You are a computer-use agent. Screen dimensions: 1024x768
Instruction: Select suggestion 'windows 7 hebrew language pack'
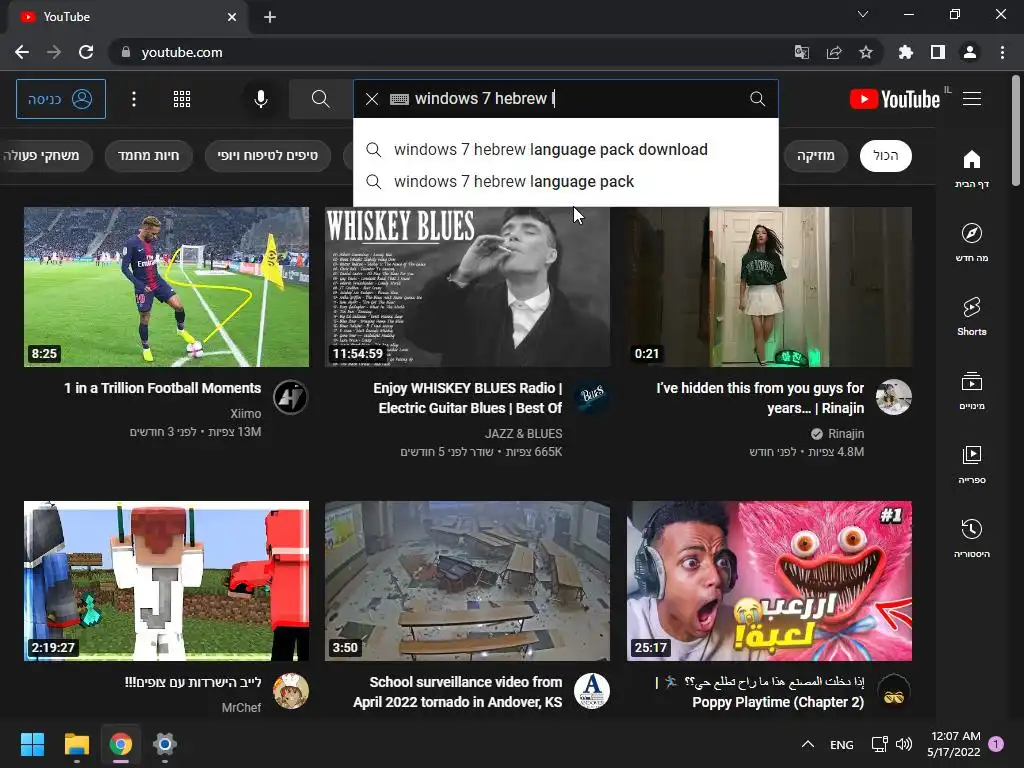[x=566, y=182]
